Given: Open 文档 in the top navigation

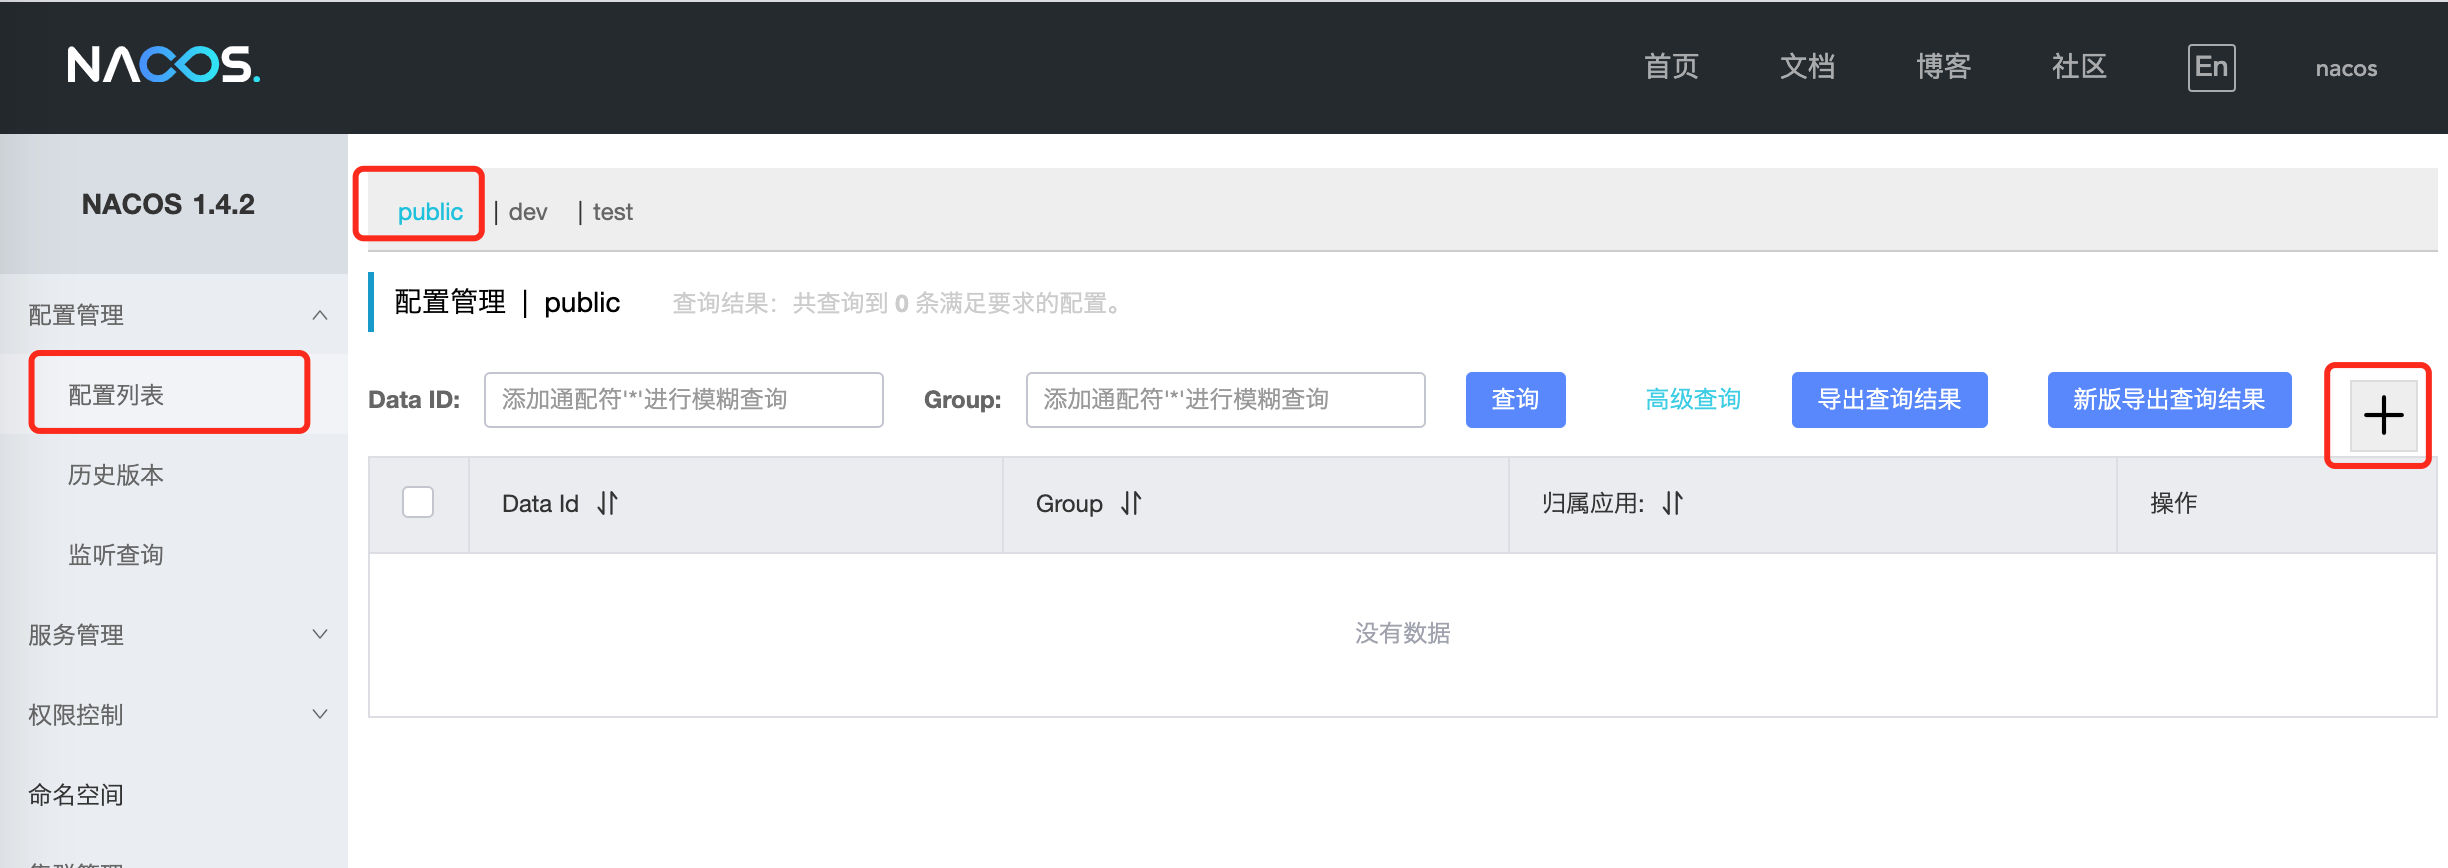Looking at the screenshot, I should (1808, 67).
